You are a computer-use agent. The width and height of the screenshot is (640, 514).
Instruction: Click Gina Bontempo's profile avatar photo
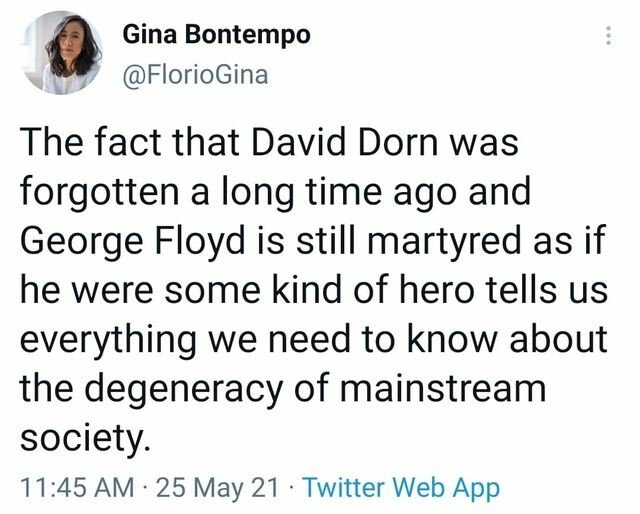[62, 52]
